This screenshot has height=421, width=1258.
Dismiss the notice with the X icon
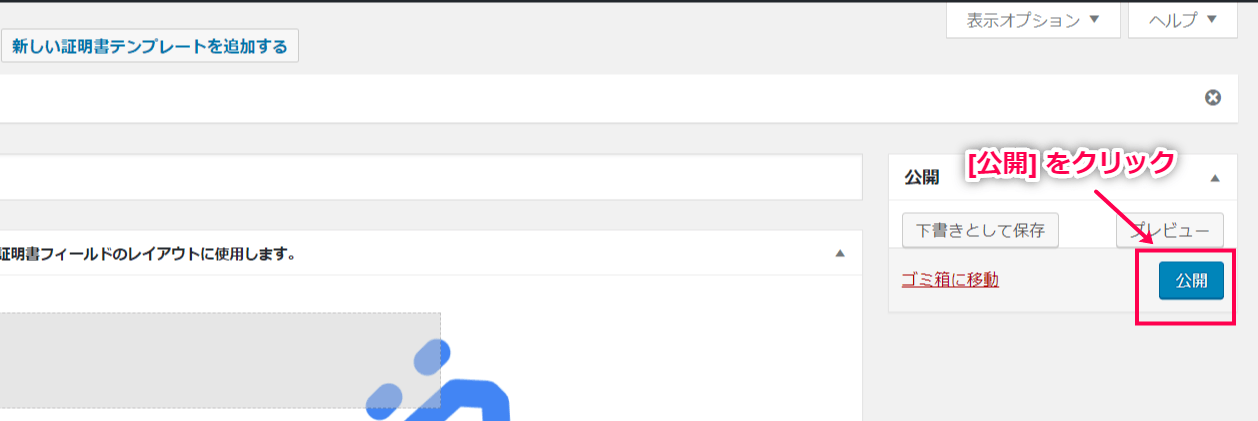(x=1213, y=98)
